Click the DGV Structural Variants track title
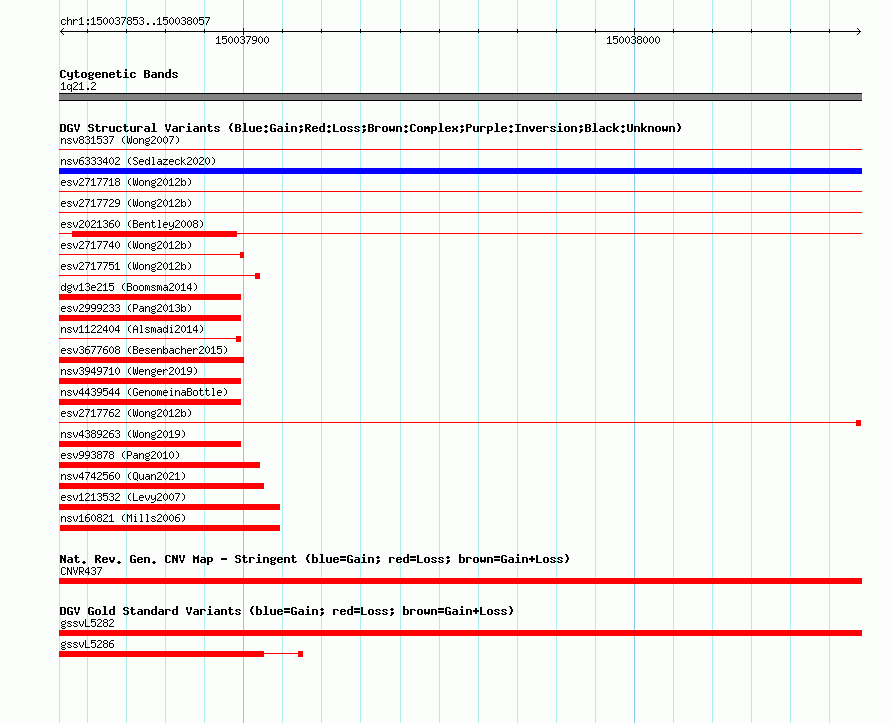This screenshot has width=890, height=723. [370, 128]
